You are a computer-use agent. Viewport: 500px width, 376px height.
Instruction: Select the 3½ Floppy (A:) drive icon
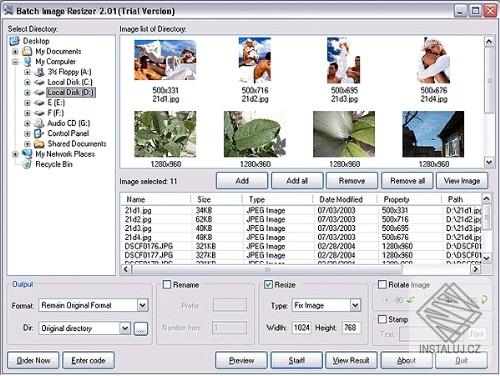(x=39, y=72)
